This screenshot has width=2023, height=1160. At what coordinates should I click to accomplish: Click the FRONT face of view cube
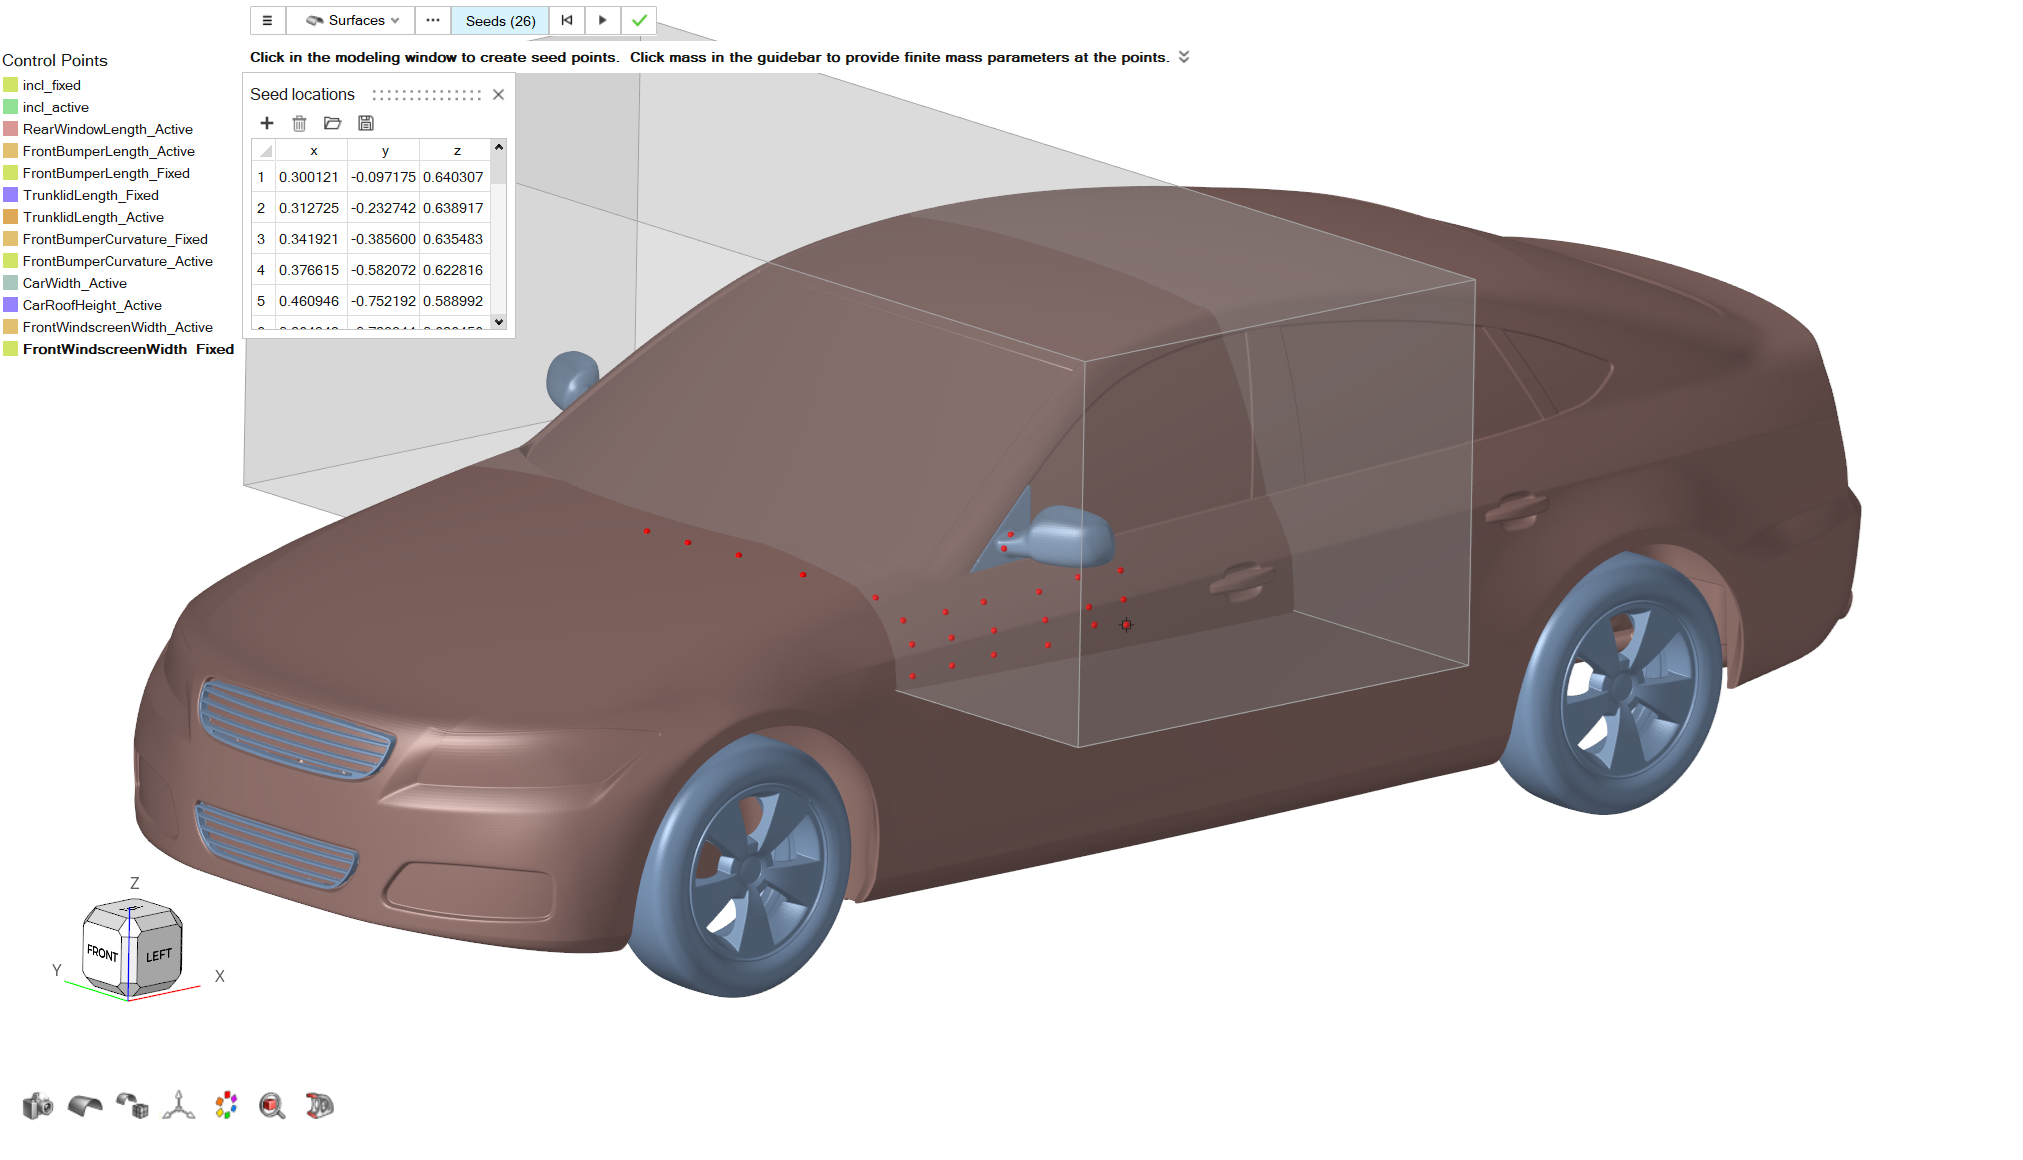102,952
